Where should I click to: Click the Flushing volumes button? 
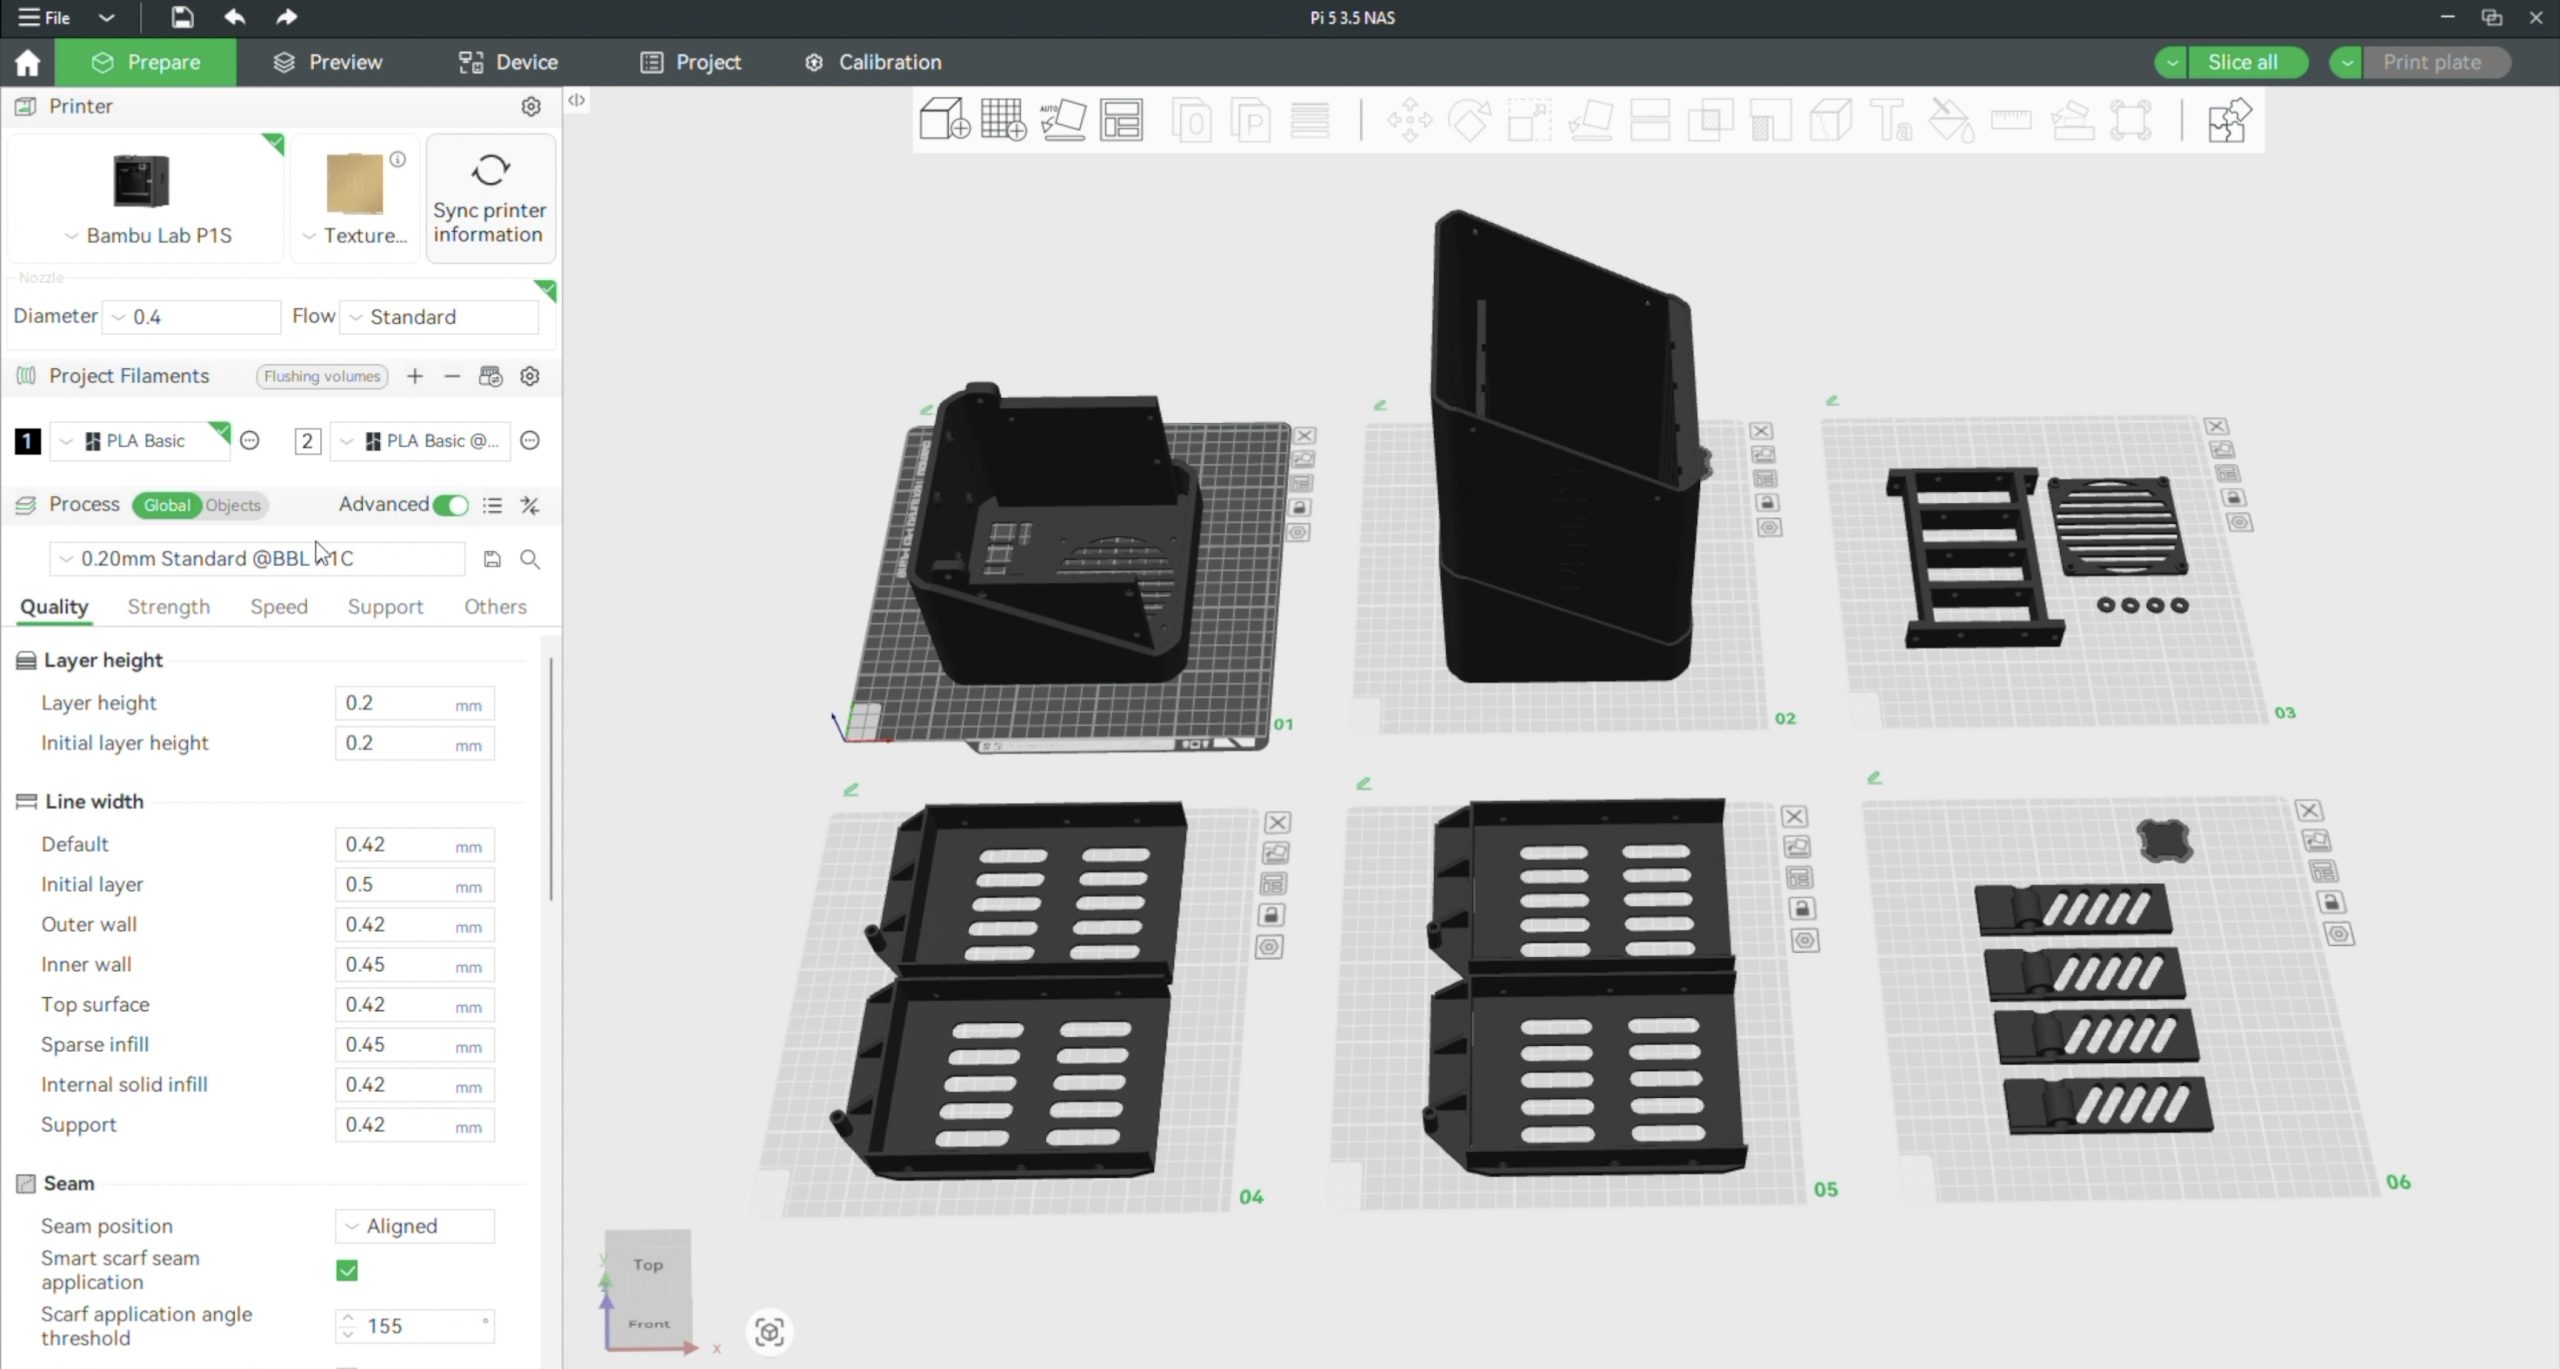click(x=321, y=376)
